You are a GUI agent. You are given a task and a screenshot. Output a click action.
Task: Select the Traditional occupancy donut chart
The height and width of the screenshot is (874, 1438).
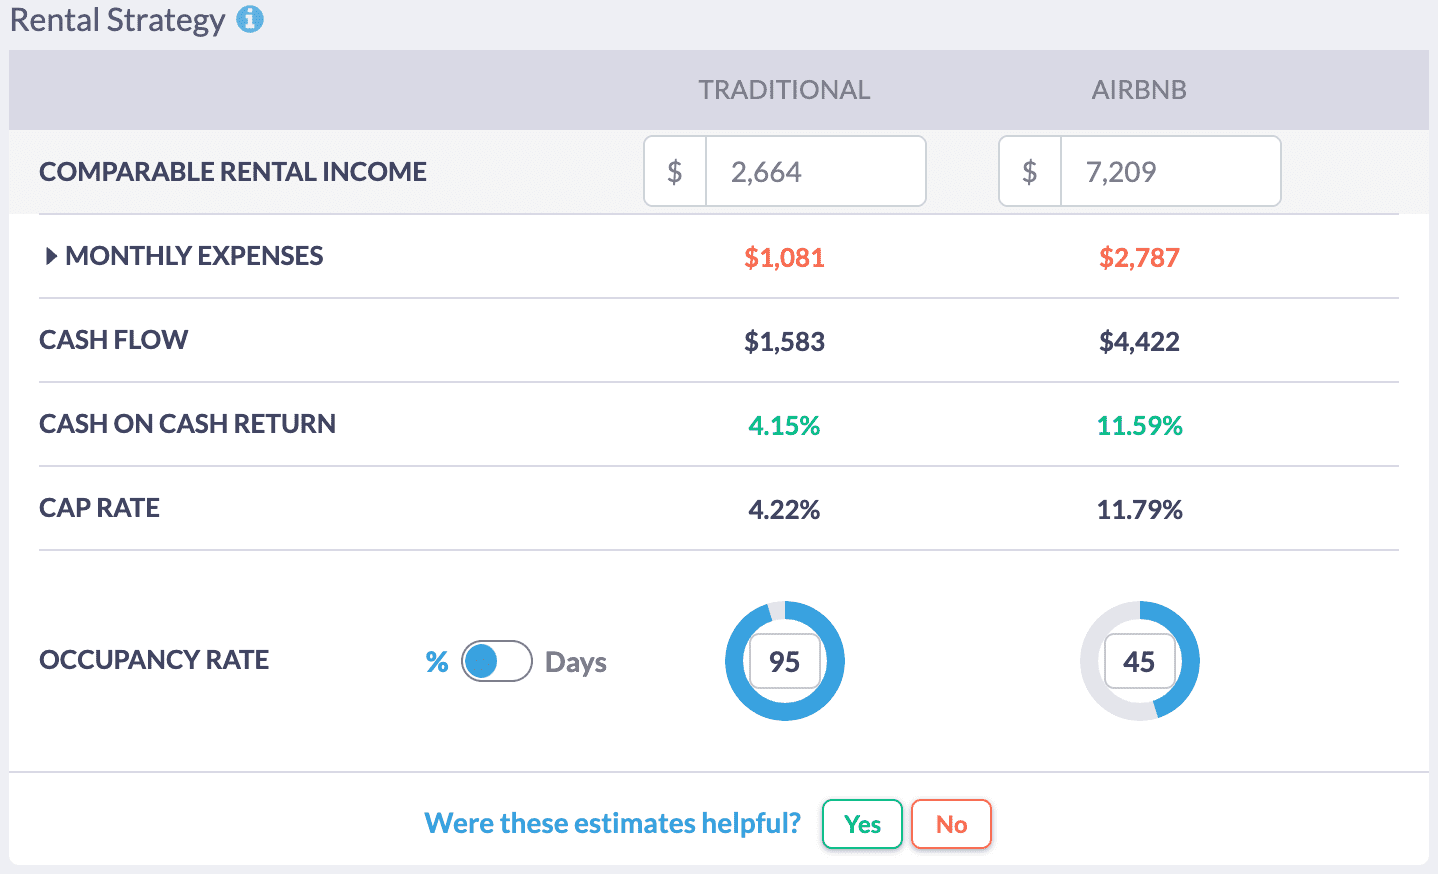pyautogui.click(x=785, y=661)
